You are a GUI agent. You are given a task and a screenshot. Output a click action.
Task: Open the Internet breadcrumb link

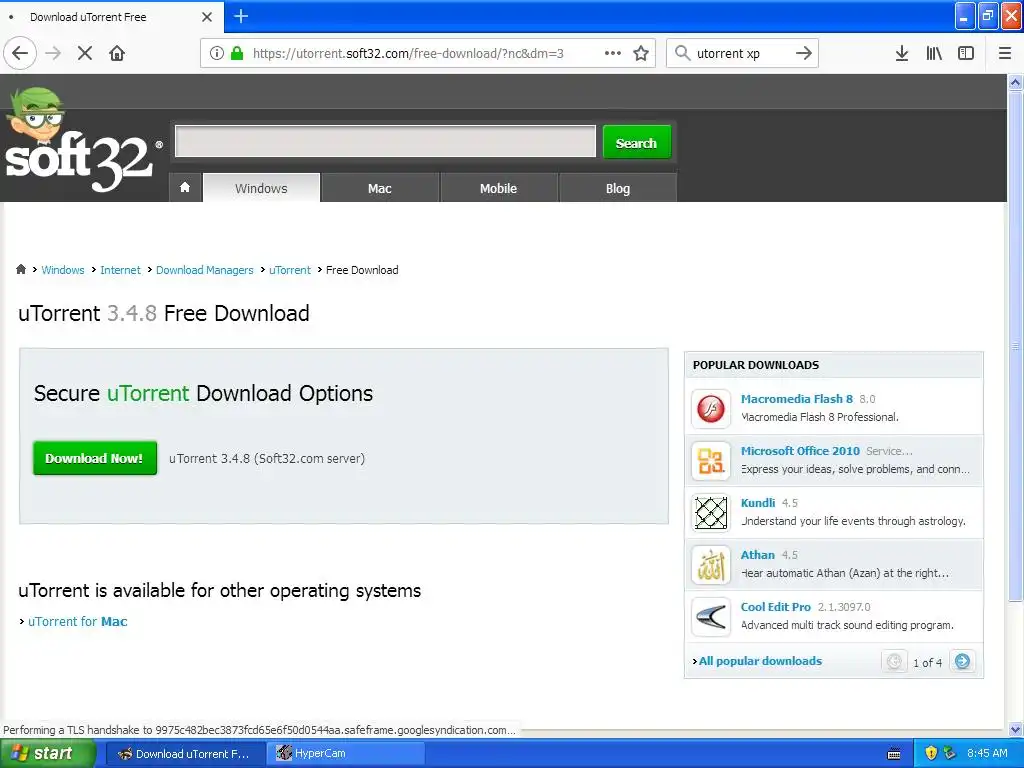(x=120, y=270)
